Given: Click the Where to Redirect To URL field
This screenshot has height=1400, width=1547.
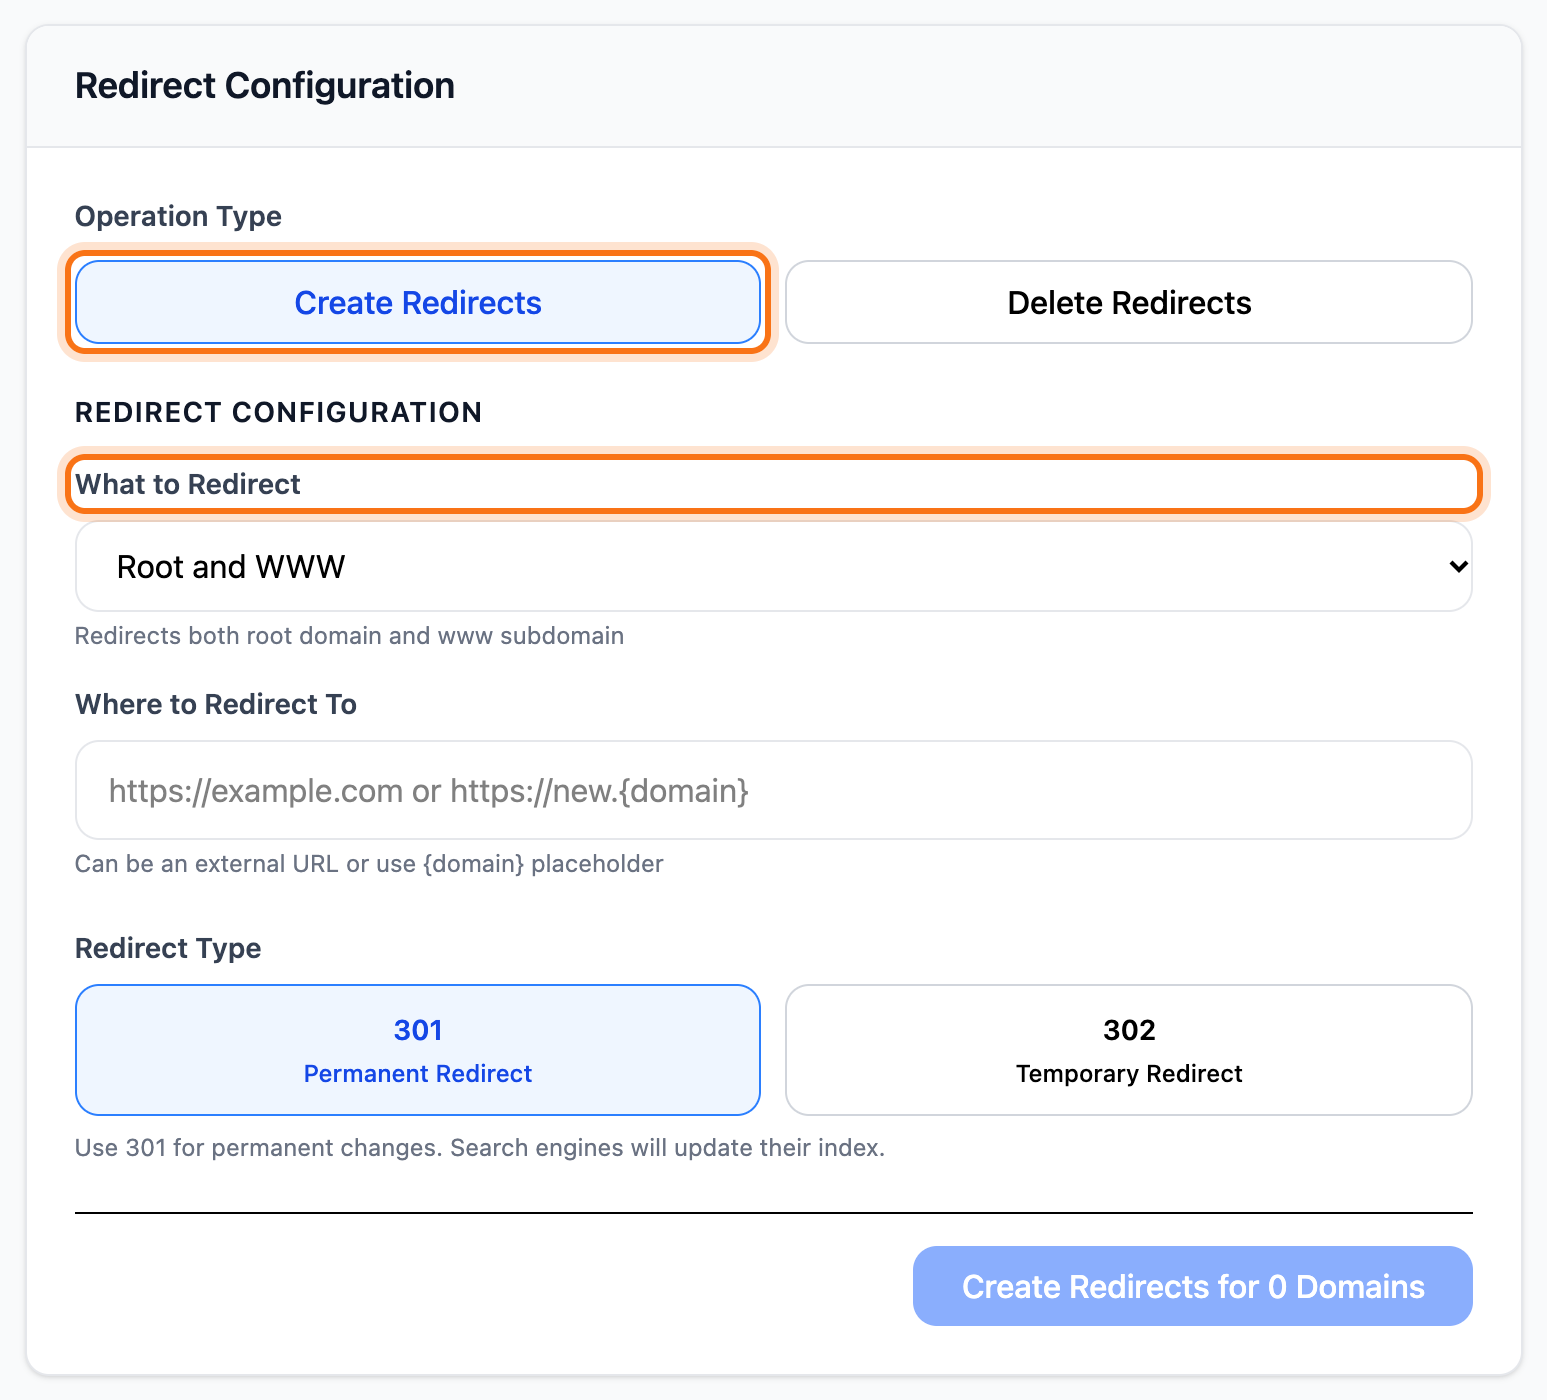Looking at the screenshot, I should (x=773, y=790).
